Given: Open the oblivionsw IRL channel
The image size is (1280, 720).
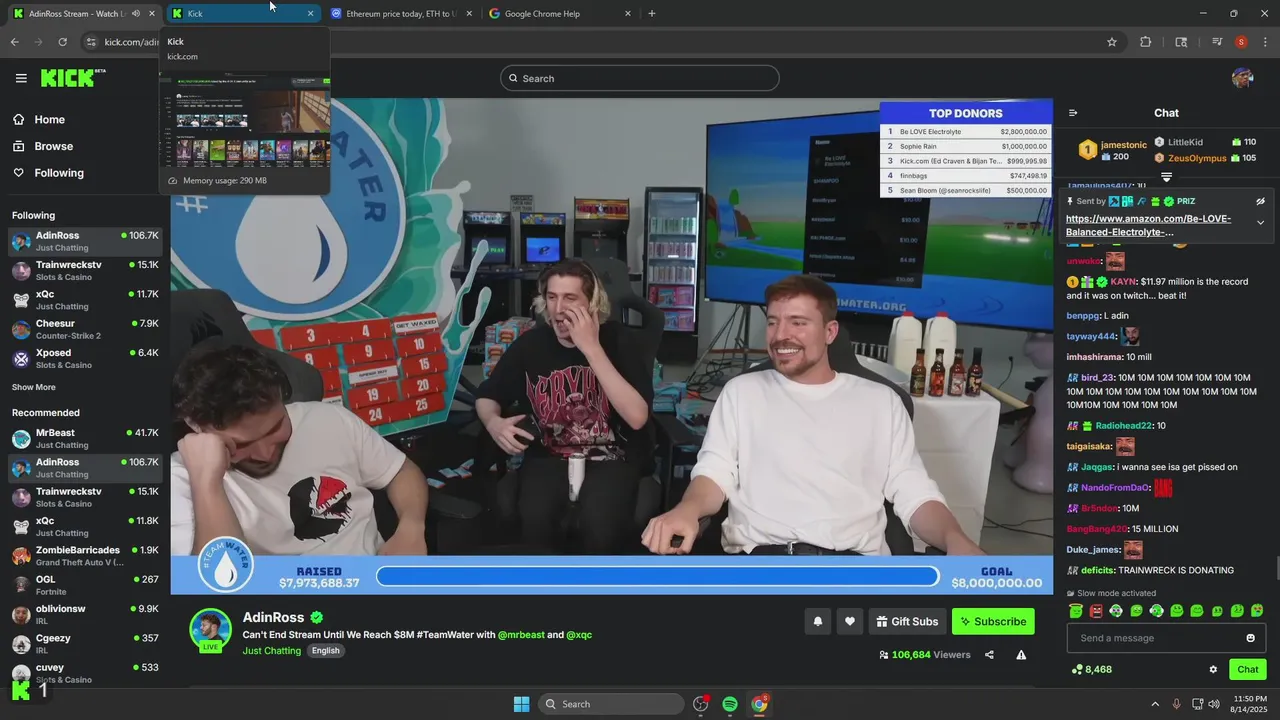Looking at the screenshot, I should (85, 614).
